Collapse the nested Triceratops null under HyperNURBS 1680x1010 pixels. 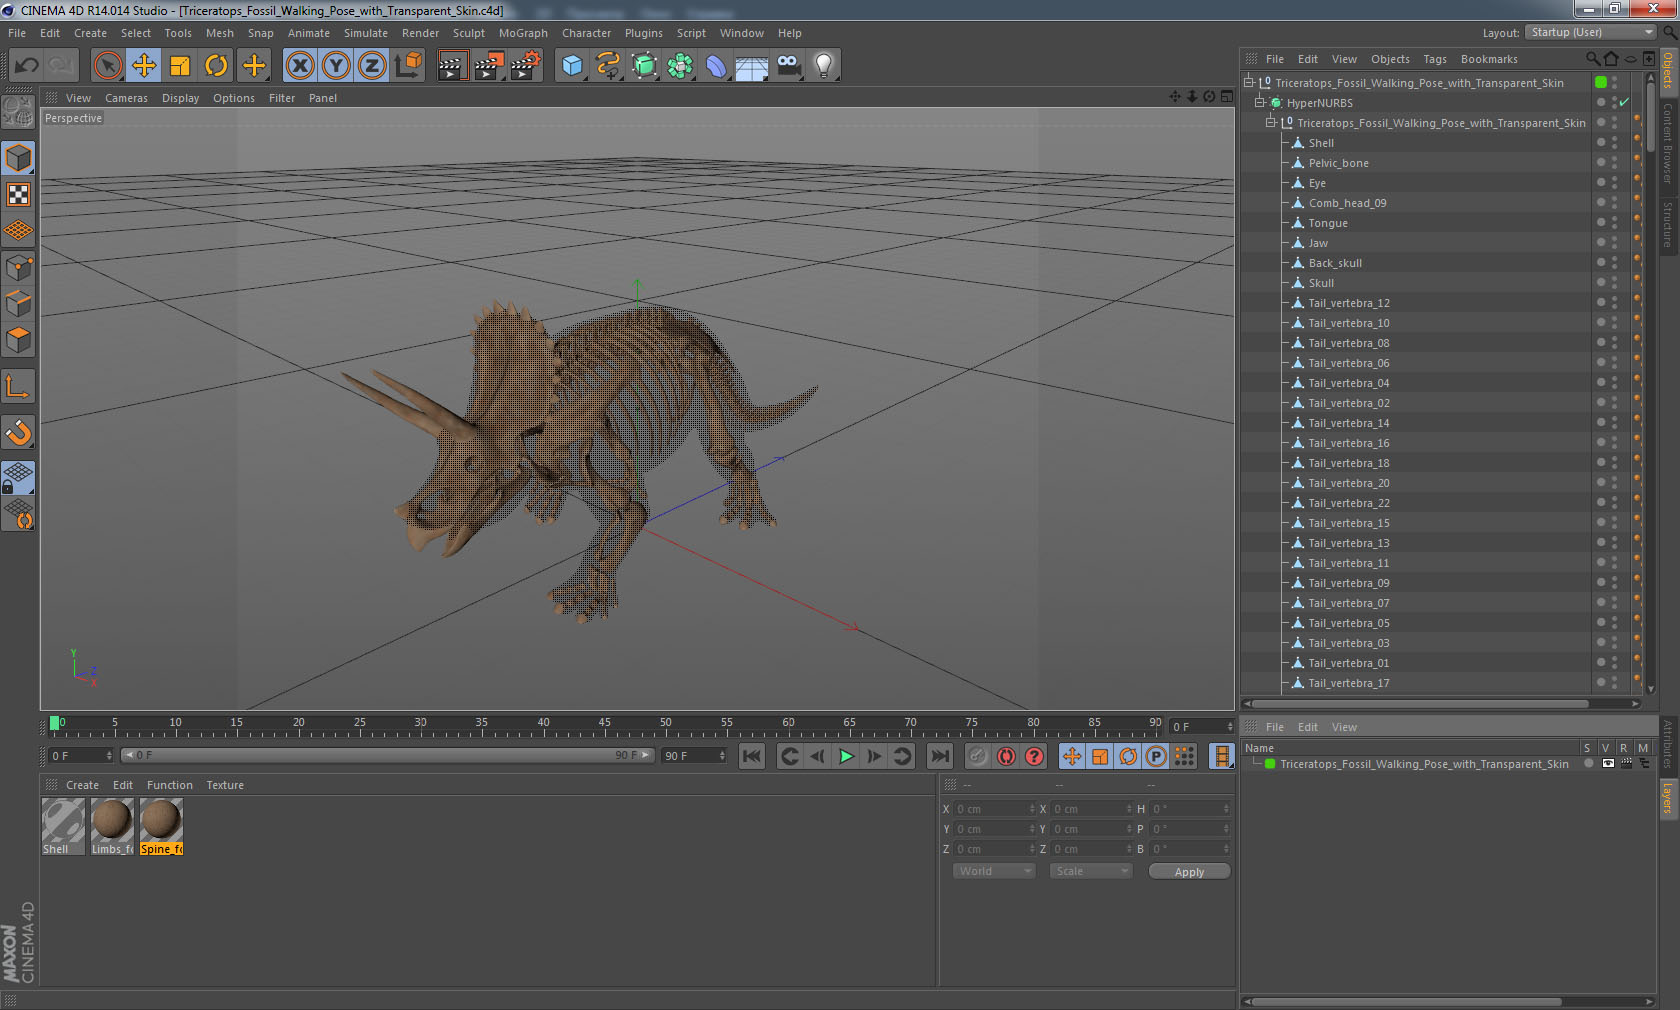point(1270,122)
